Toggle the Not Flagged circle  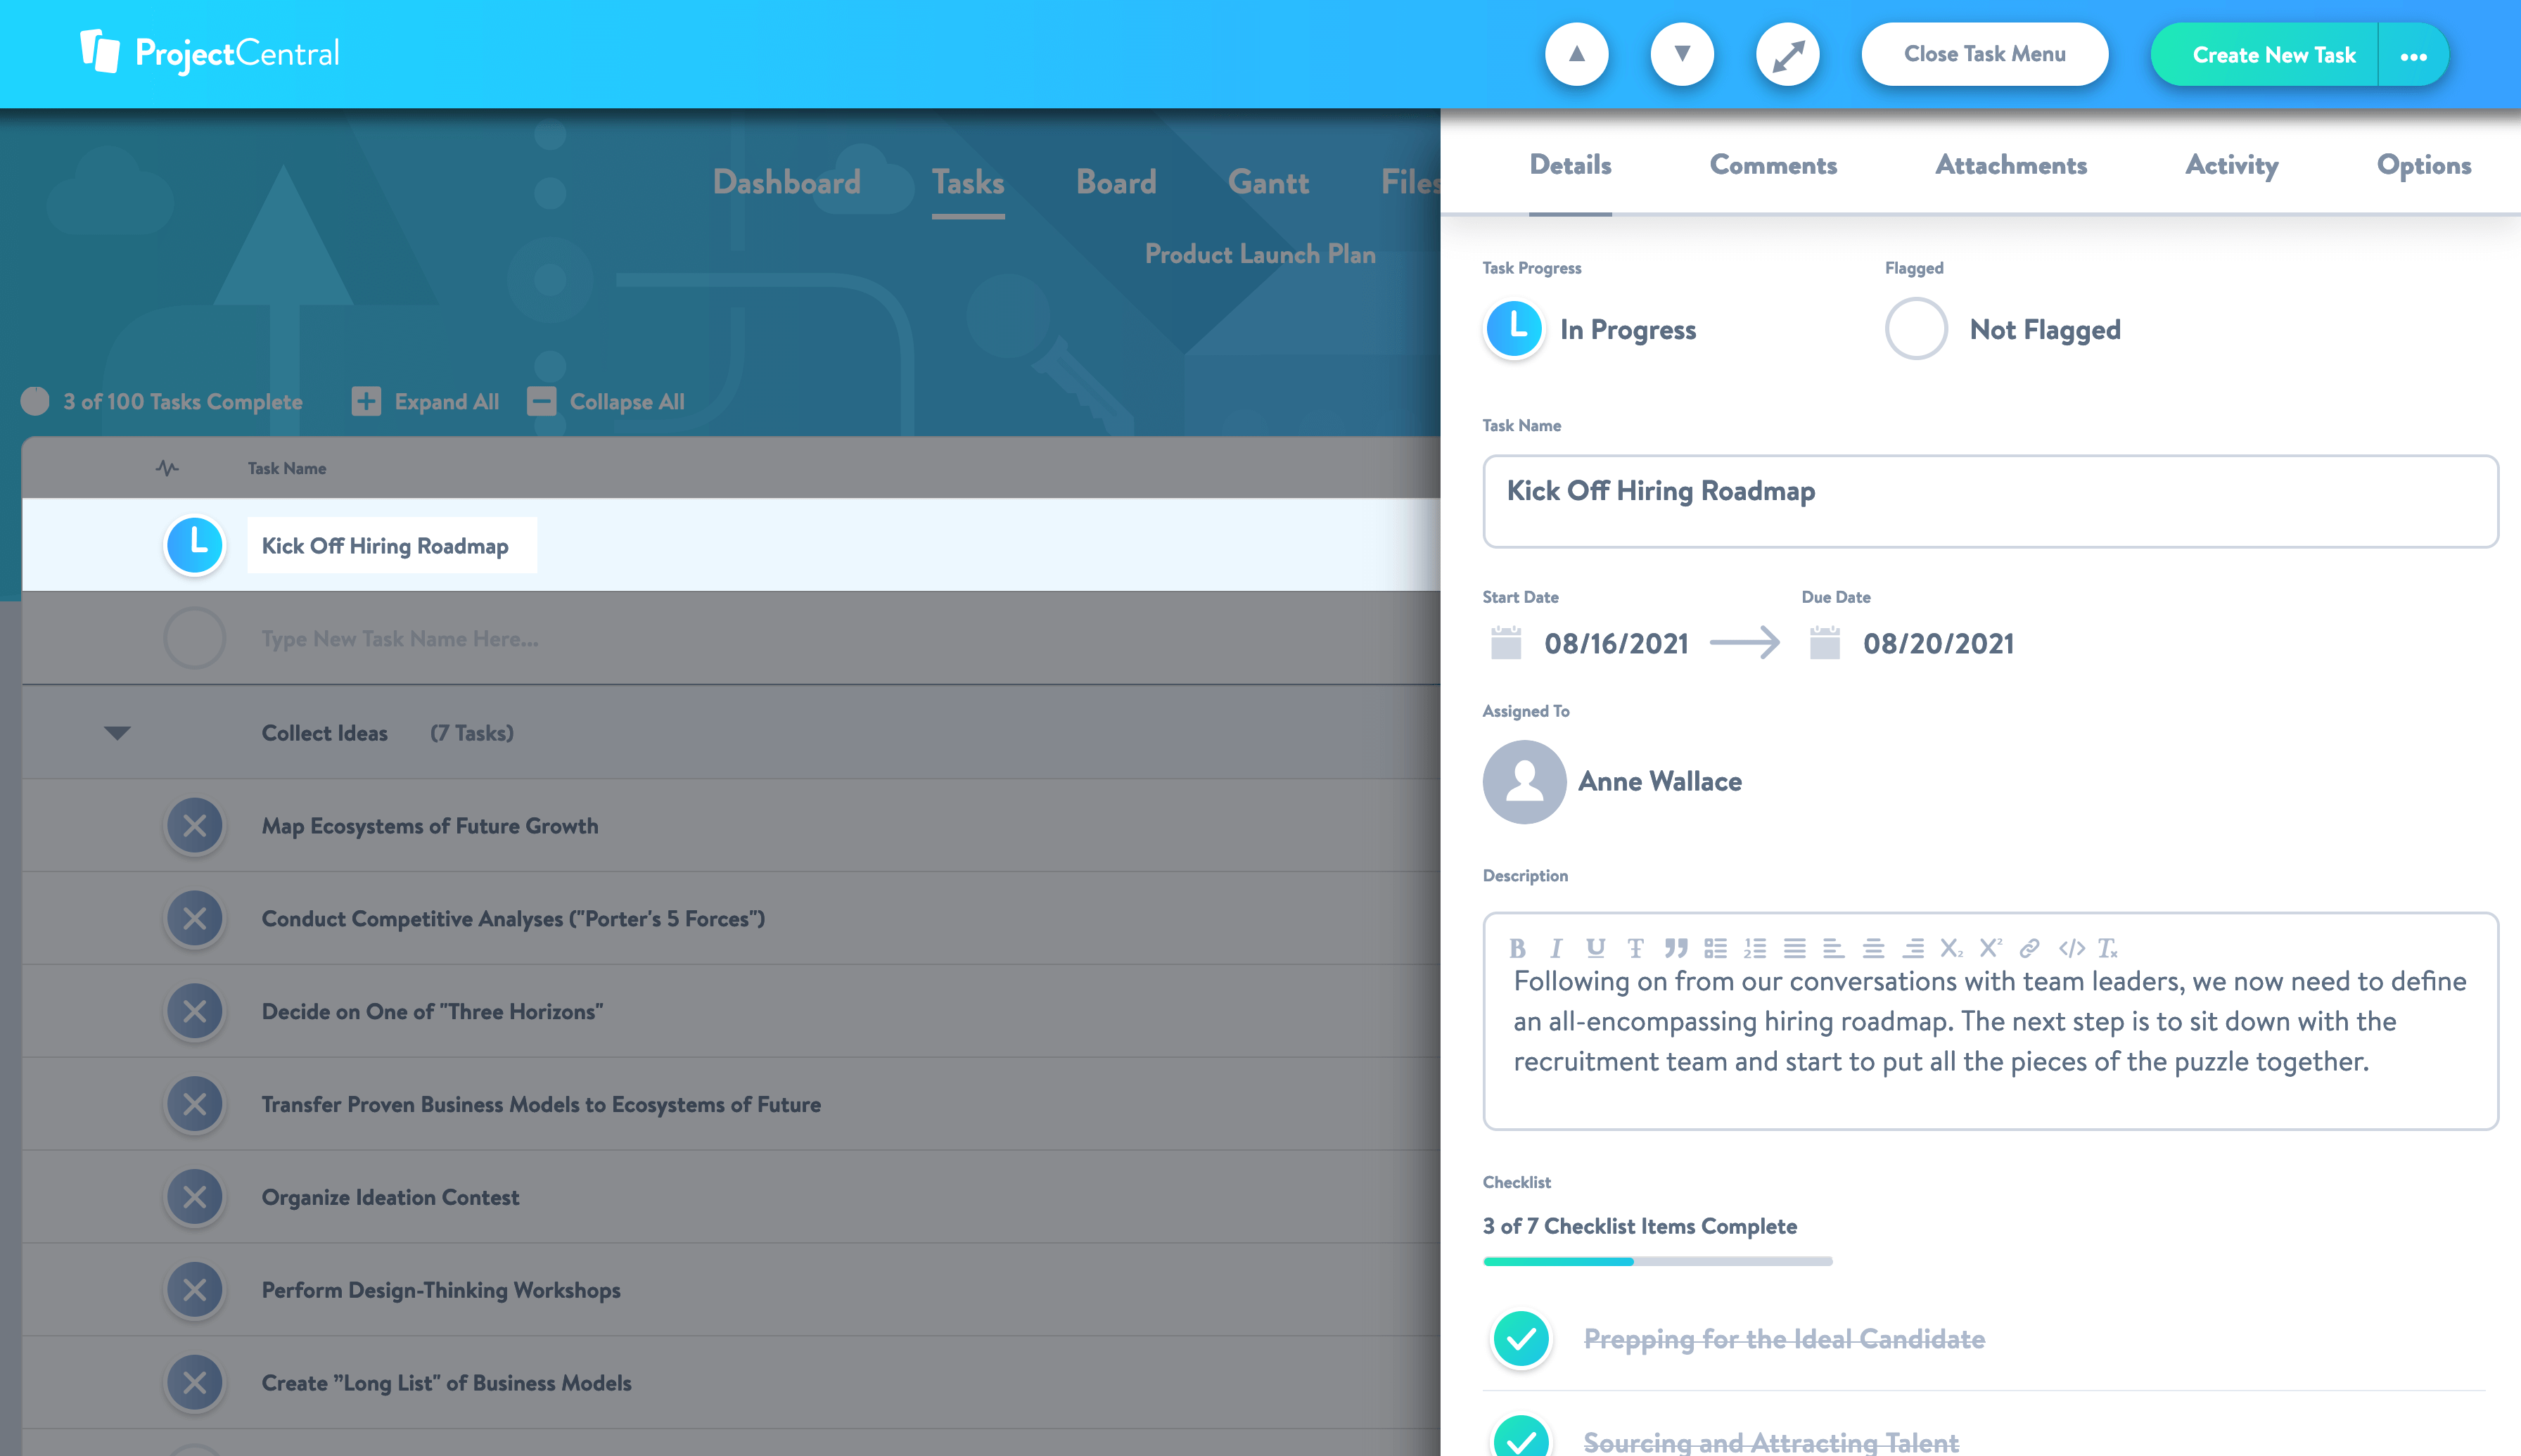(1915, 329)
